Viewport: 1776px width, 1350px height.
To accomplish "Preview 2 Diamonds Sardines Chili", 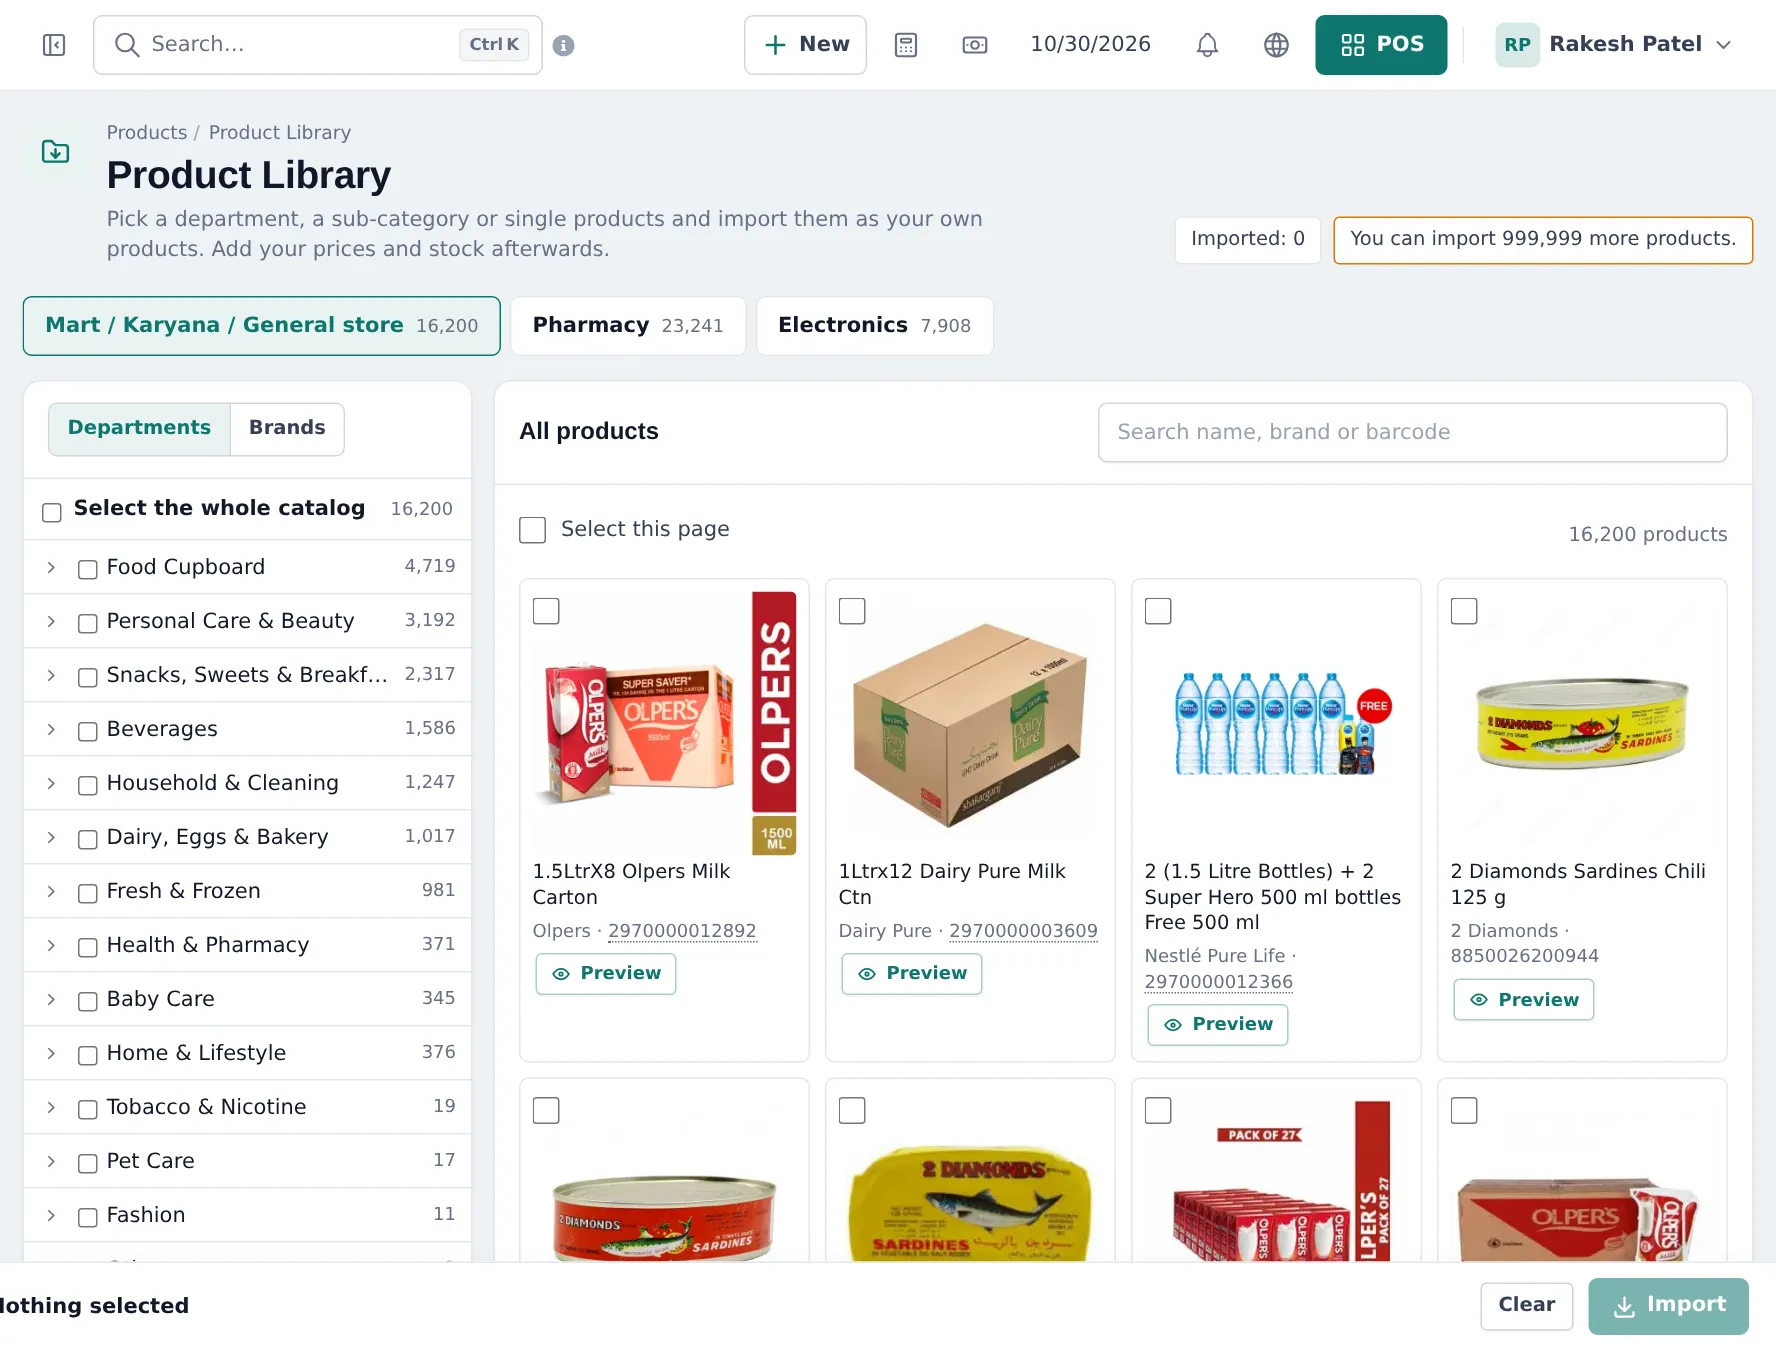I will tap(1524, 1000).
